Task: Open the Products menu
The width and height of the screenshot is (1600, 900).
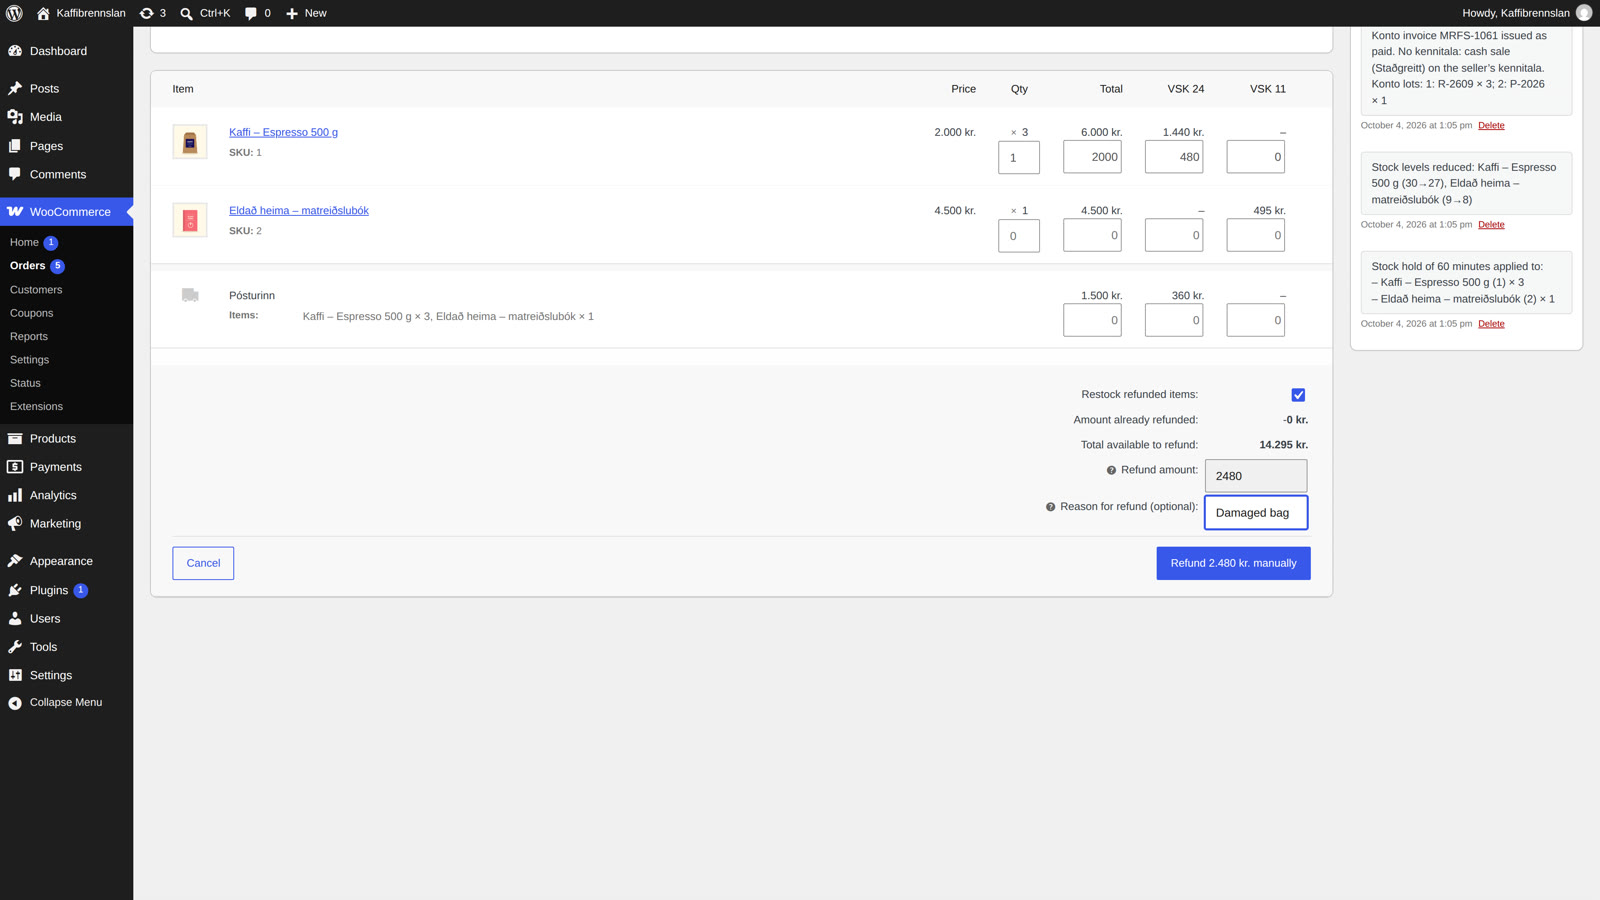Action: (66, 439)
